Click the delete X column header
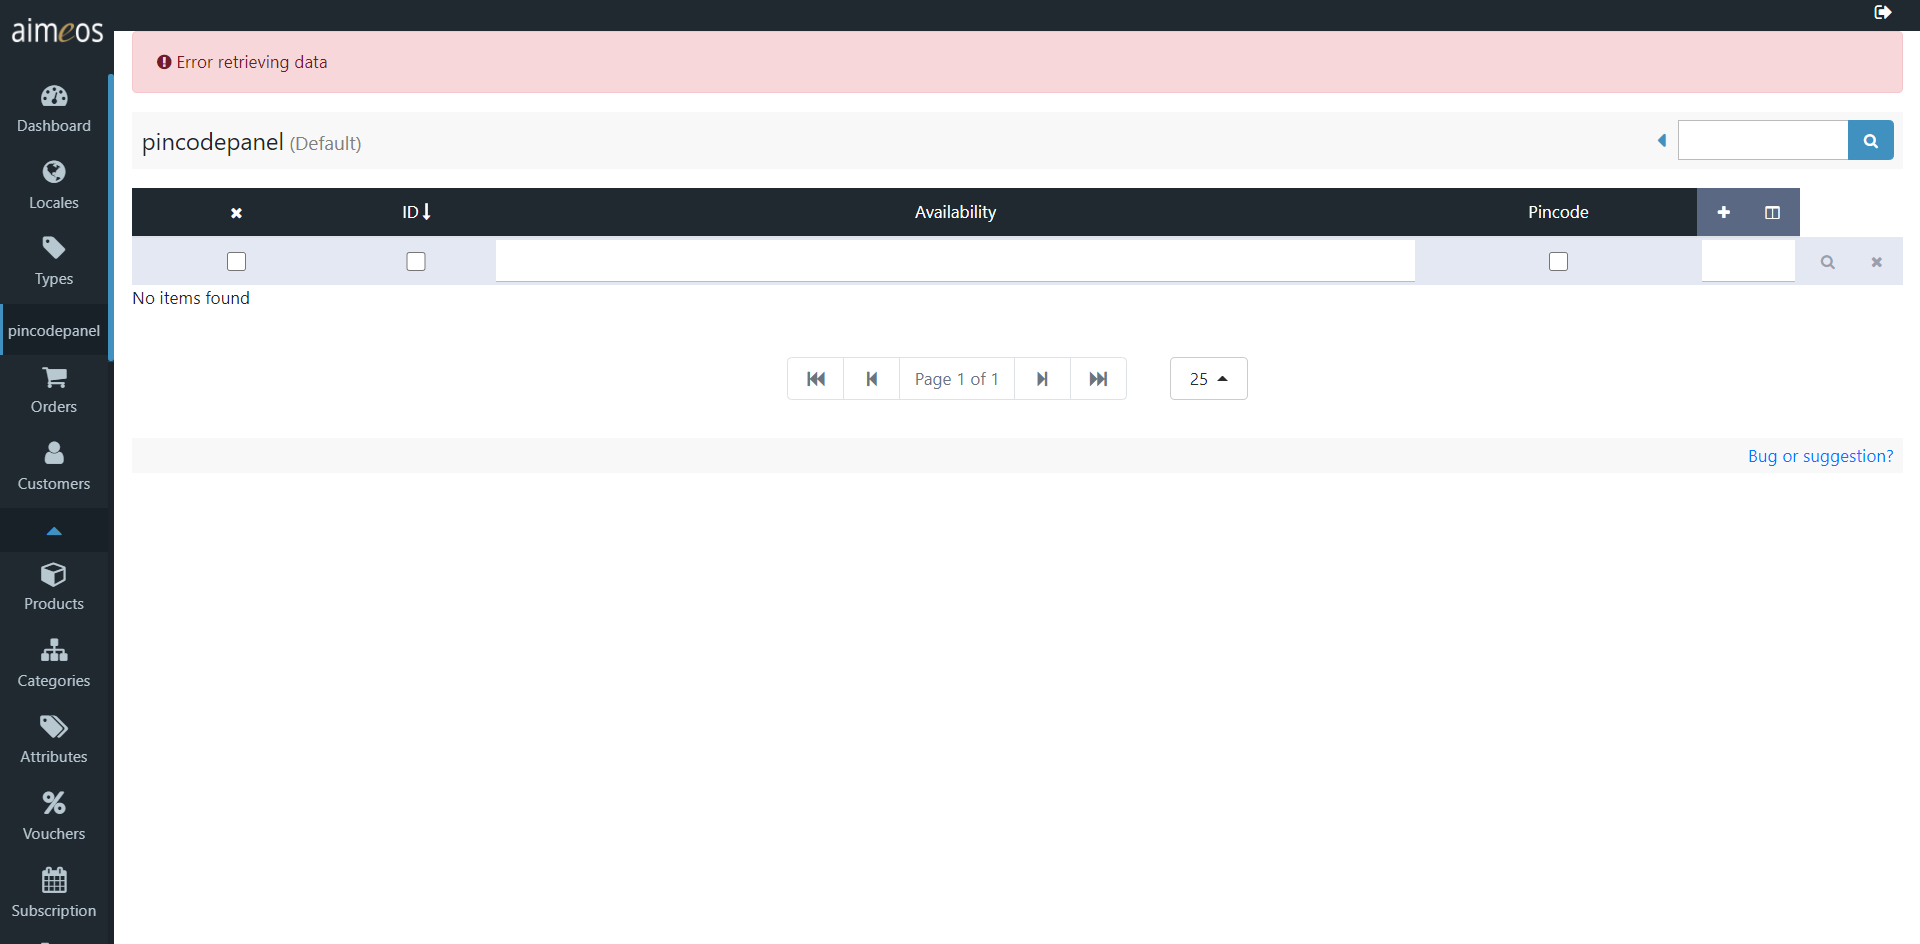This screenshot has width=1920, height=944. (x=236, y=213)
